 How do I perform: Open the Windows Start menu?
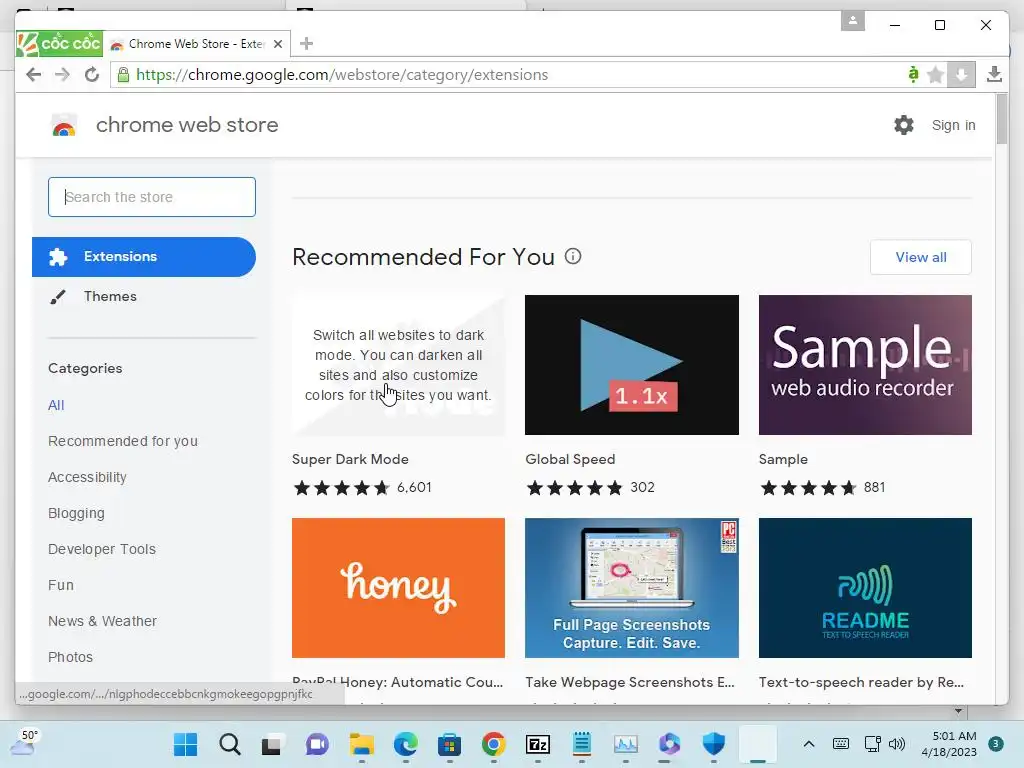click(x=185, y=744)
